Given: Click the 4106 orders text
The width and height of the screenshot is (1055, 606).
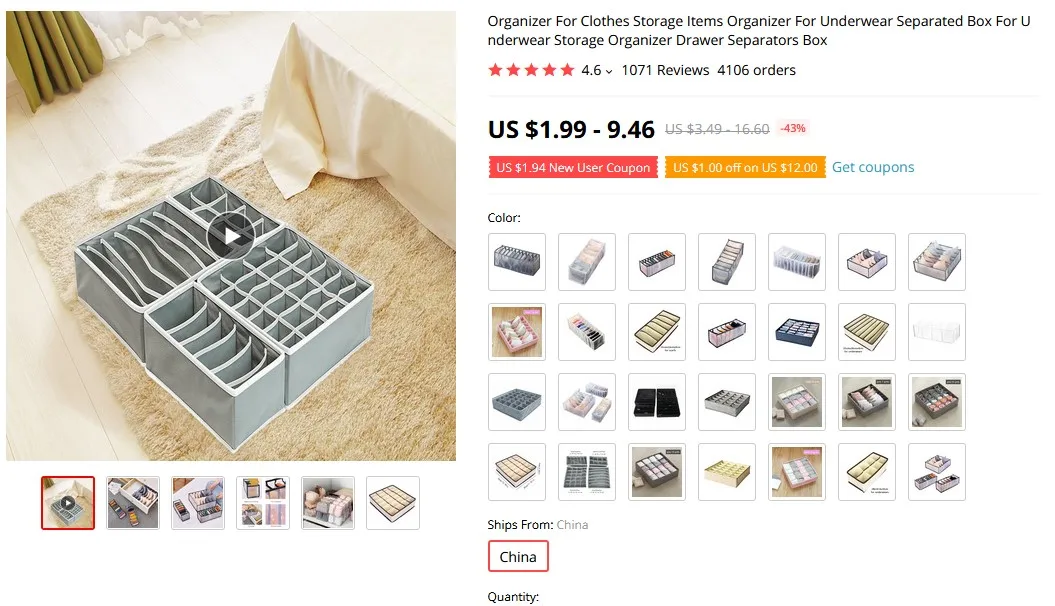Looking at the screenshot, I should (x=756, y=70).
